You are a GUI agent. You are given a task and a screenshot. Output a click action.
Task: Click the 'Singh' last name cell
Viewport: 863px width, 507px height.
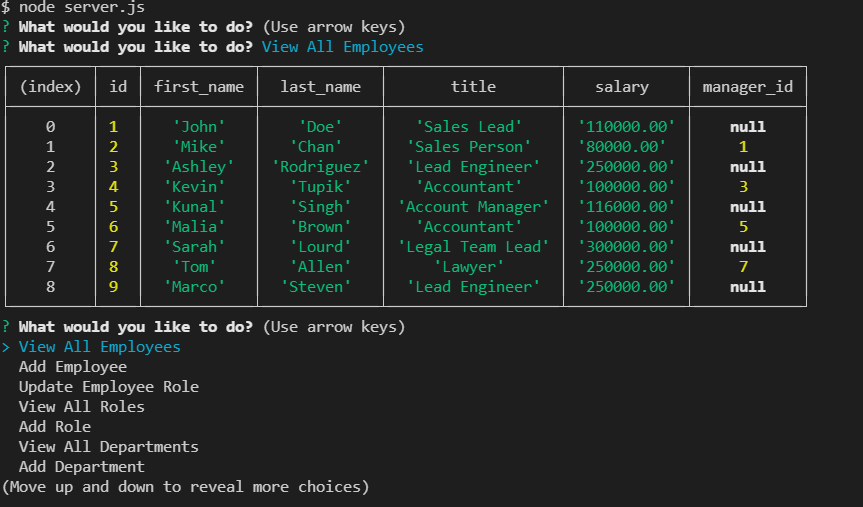(320, 207)
